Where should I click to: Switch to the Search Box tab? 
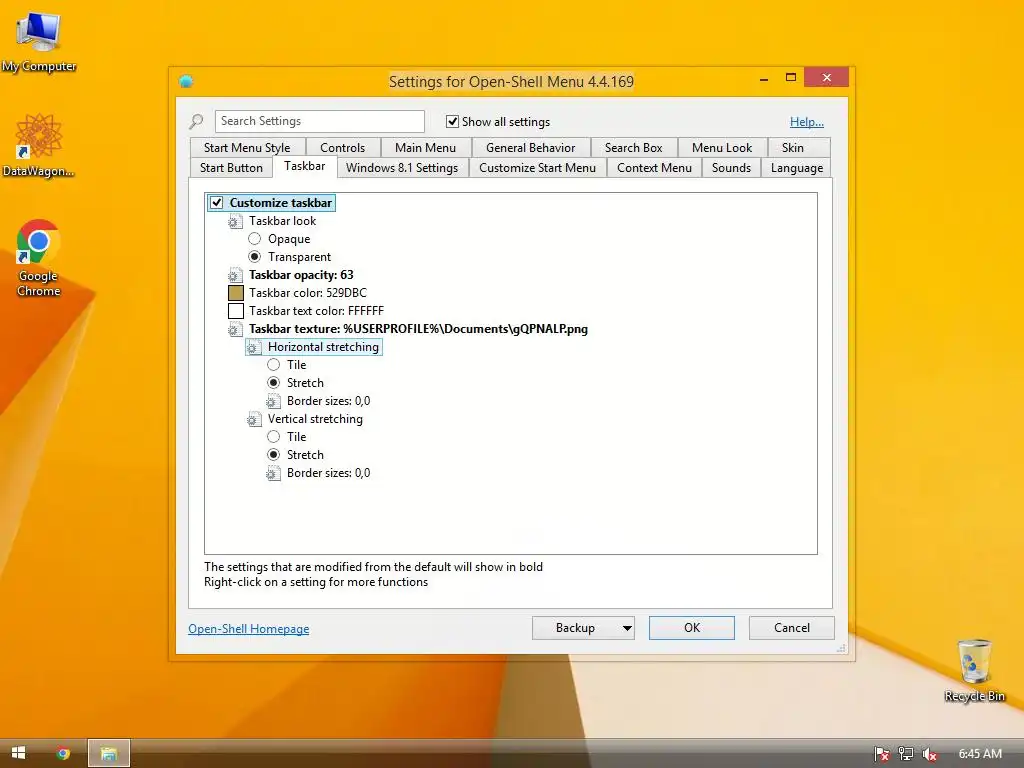point(633,148)
